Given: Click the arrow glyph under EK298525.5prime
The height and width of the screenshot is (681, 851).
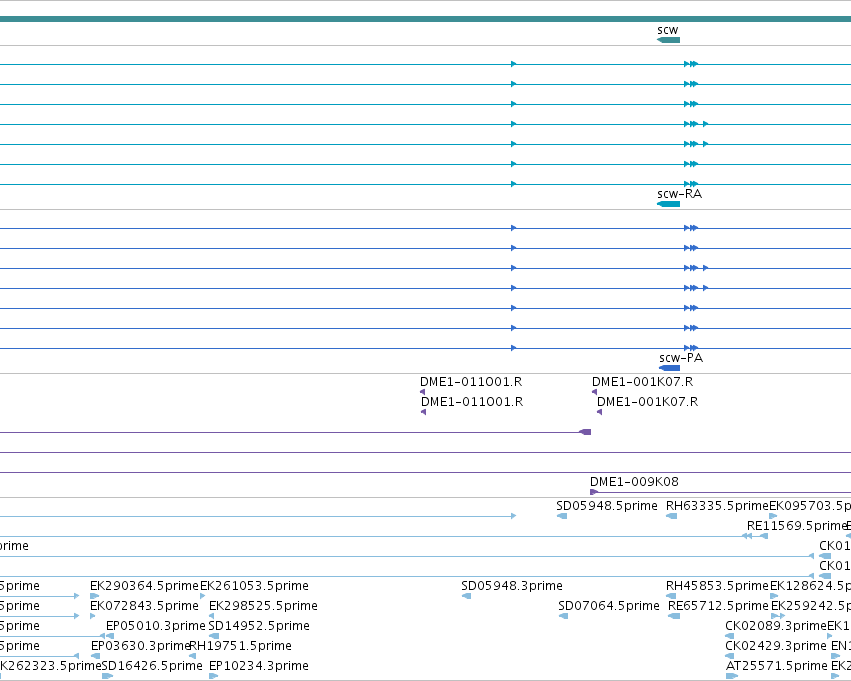Looking at the screenshot, I should coord(212,616).
